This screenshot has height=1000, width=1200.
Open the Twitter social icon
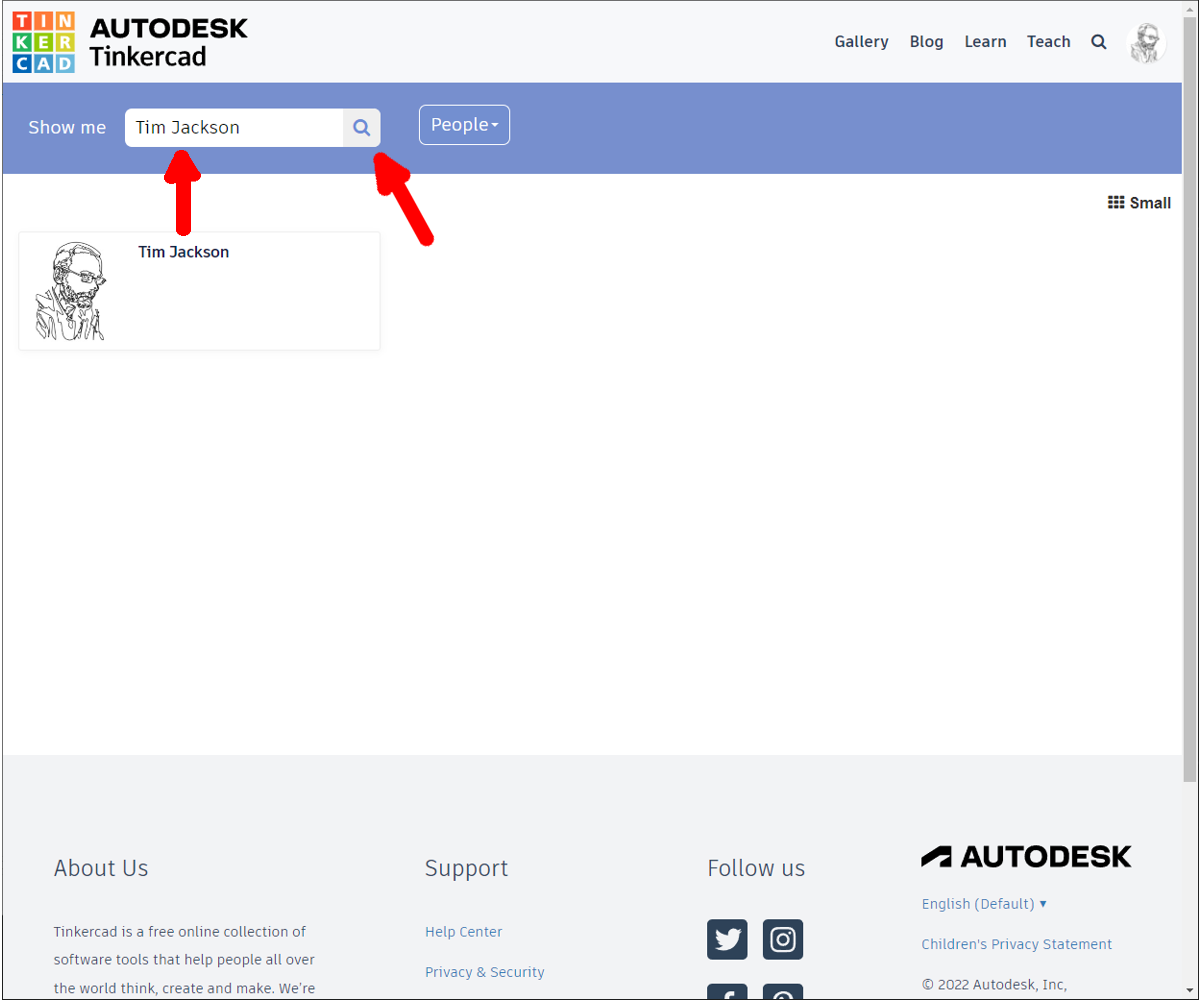(x=727, y=940)
